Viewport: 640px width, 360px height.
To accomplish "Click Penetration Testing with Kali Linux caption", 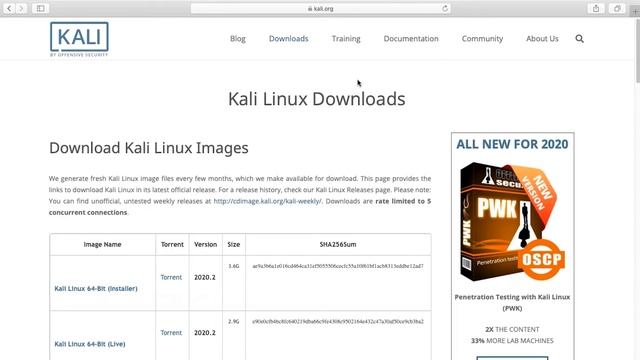I will pos(512,302).
